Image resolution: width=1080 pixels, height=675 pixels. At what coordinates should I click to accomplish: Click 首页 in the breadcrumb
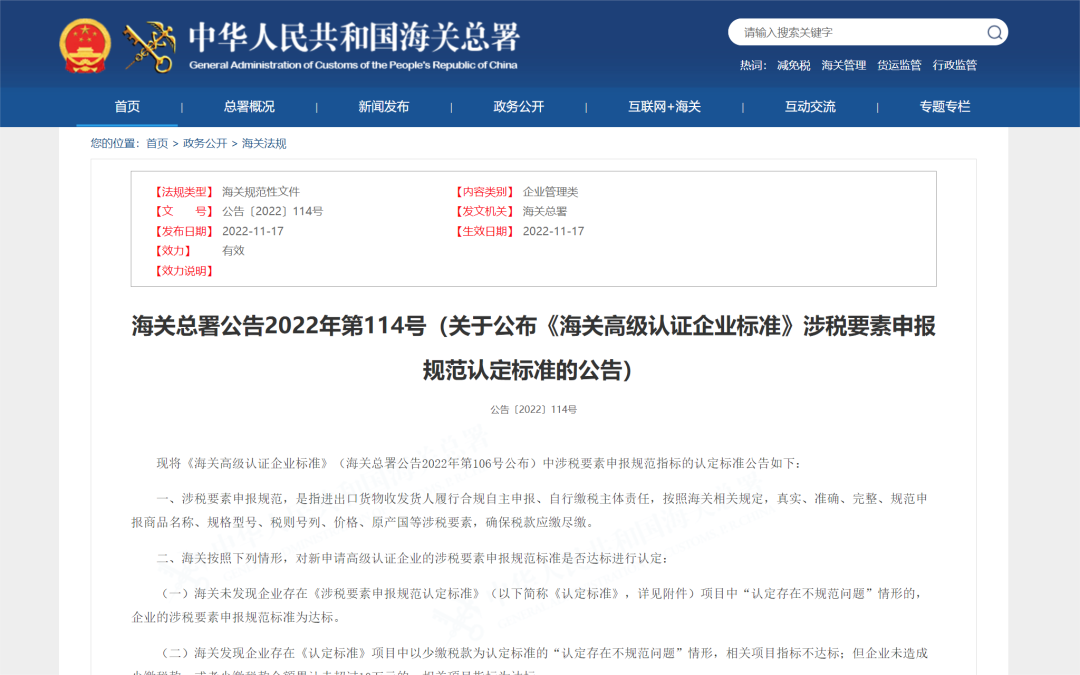157,144
